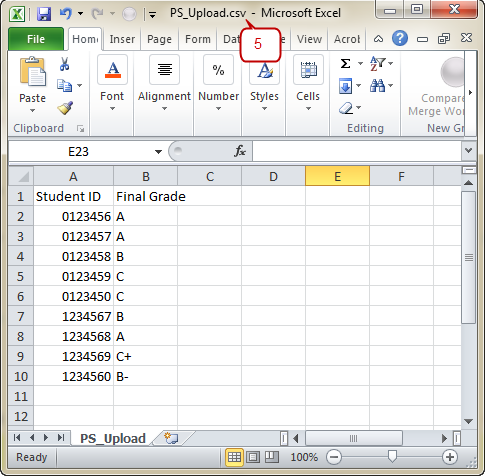The height and width of the screenshot is (476, 485).
Task: Click the Clear eraser icon
Action: tap(346, 108)
